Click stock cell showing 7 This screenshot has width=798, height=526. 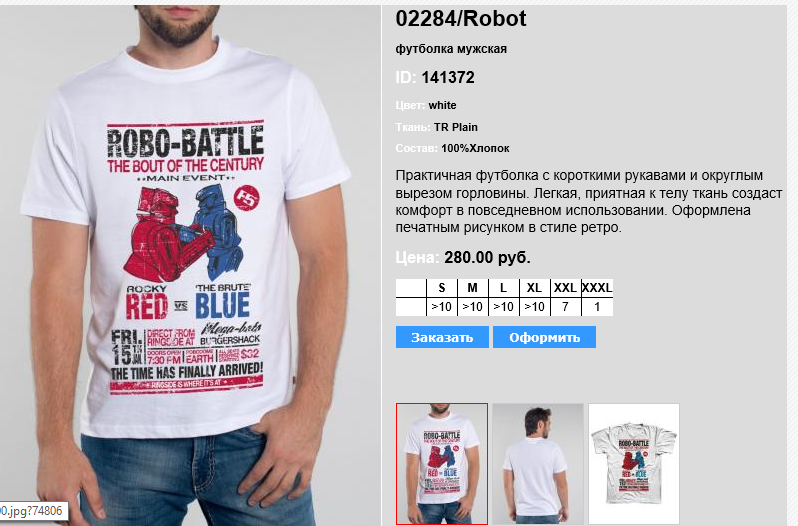(x=565, y=307)
